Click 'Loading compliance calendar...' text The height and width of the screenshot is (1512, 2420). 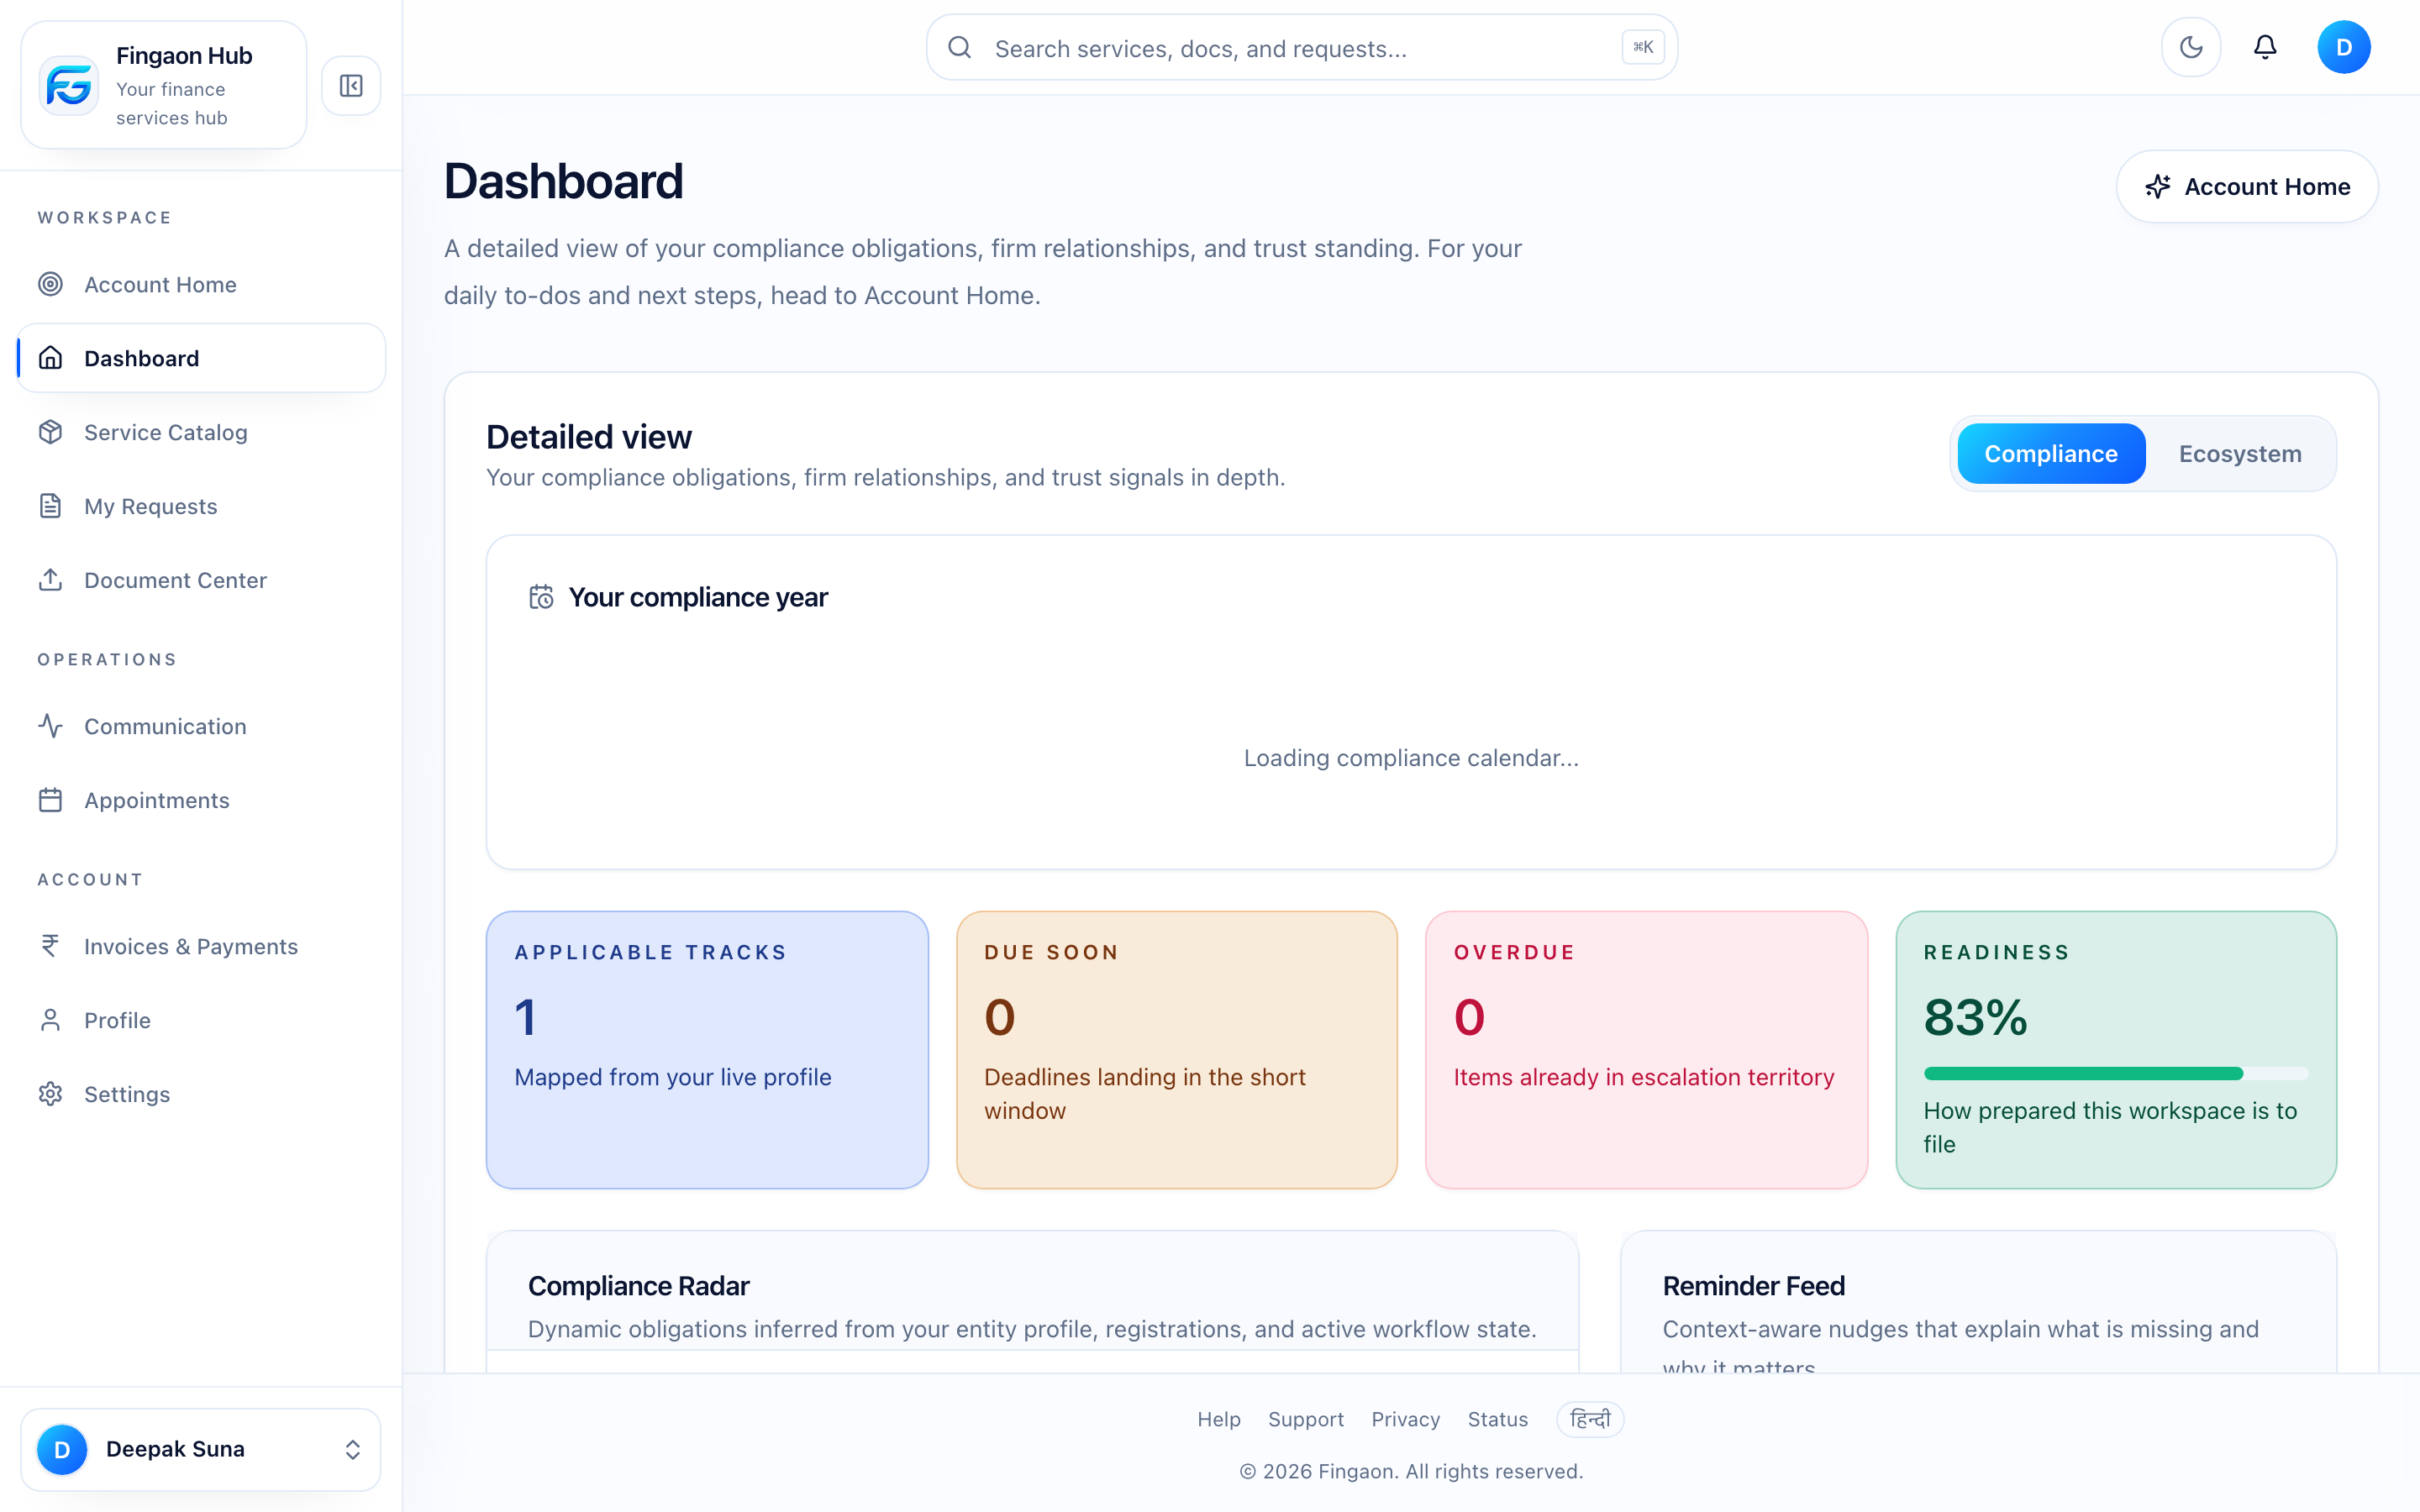coord(1411,758)
